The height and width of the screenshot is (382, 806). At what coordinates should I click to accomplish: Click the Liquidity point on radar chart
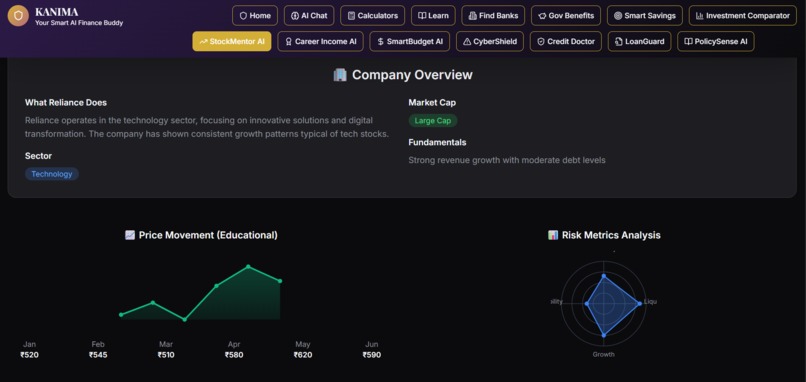639,303
